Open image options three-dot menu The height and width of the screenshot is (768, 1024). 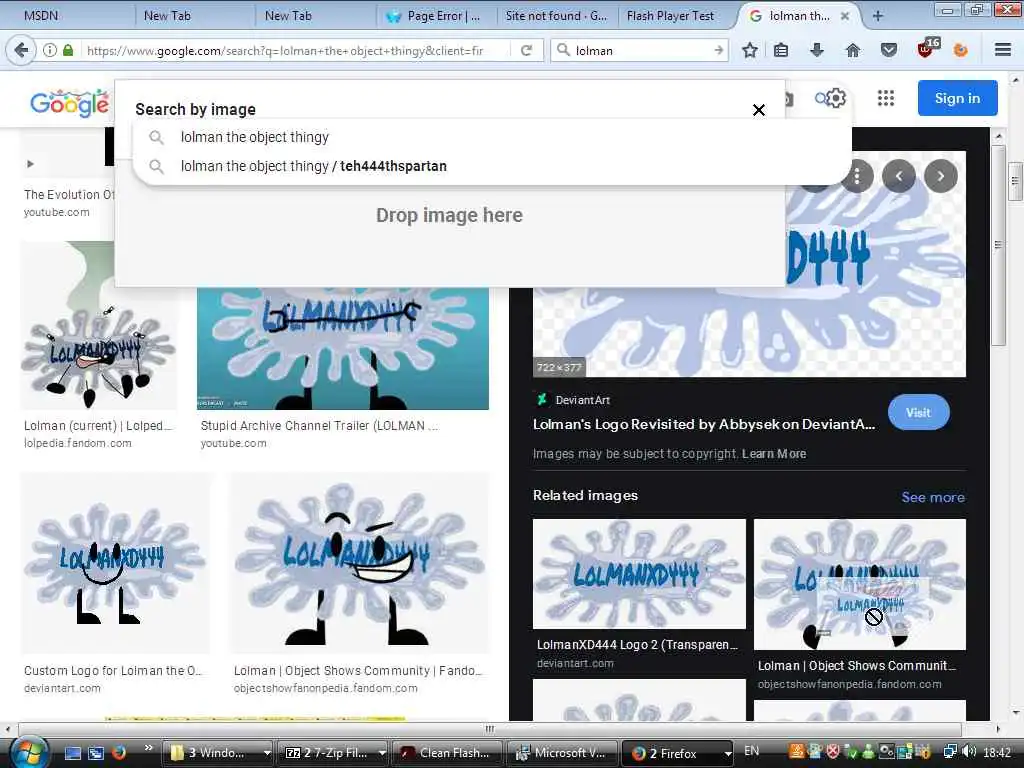pyautogui.click(x=856, y=176)
